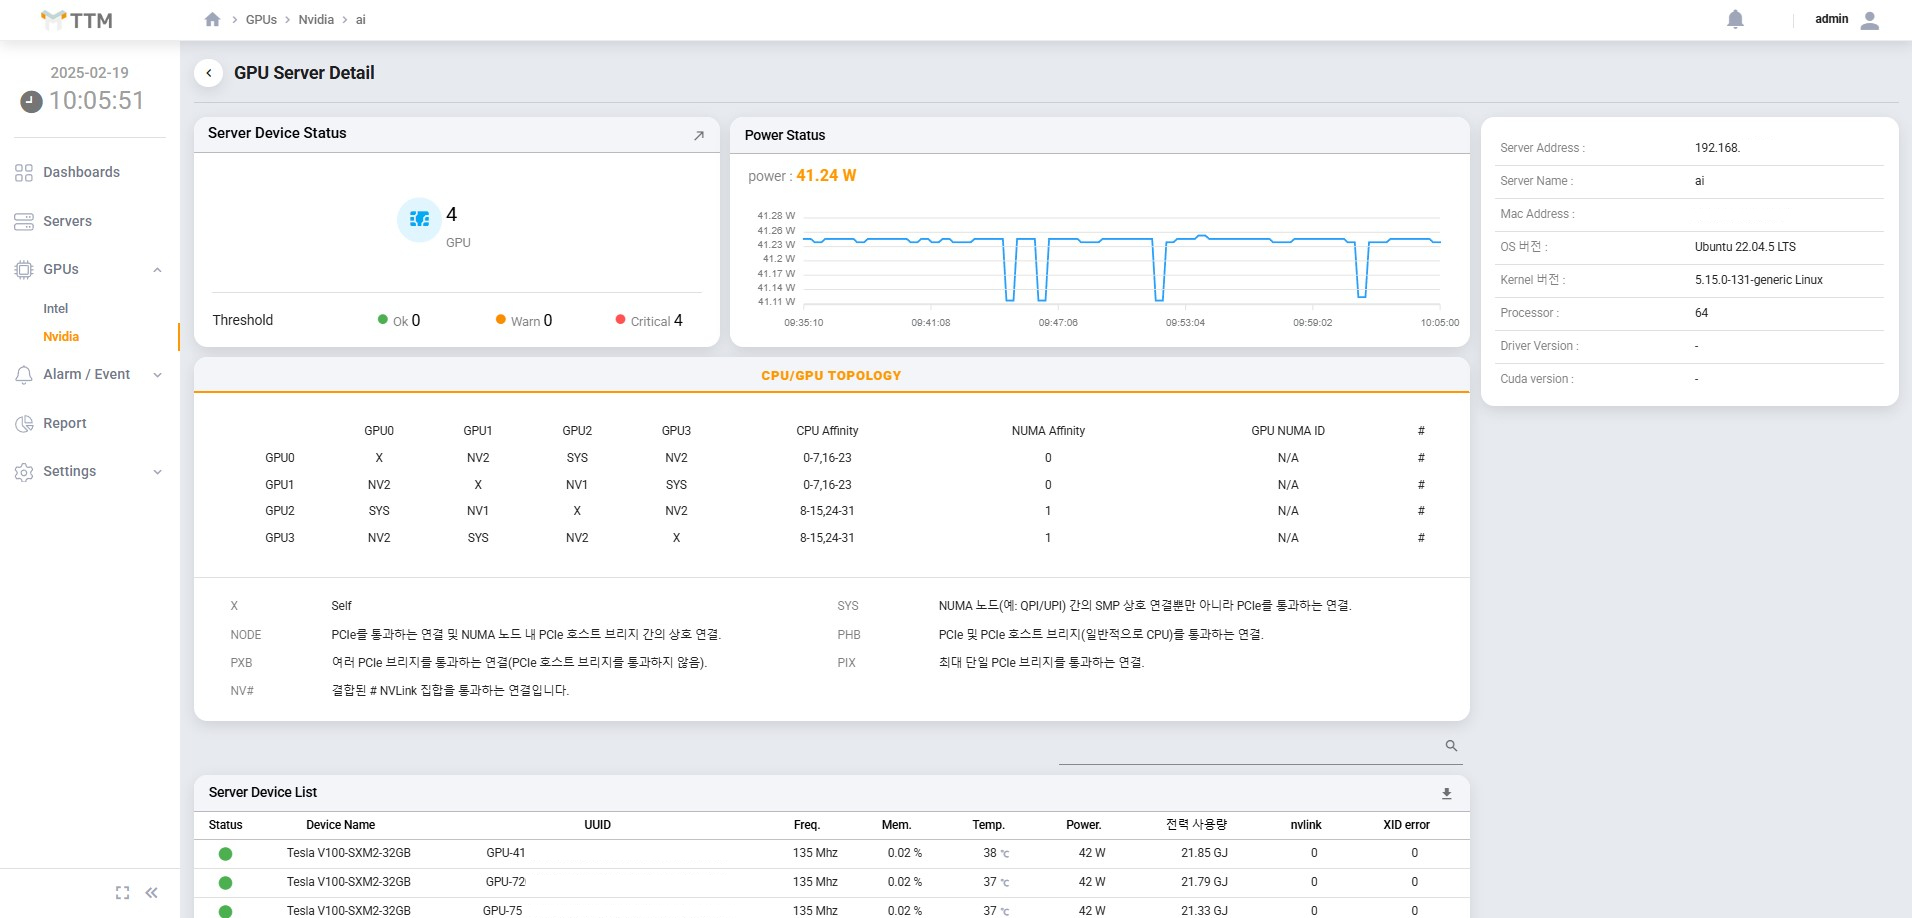Click the search magnifier icon
This screenshot has width=1914, height=920.
[x=1451, y=746]
